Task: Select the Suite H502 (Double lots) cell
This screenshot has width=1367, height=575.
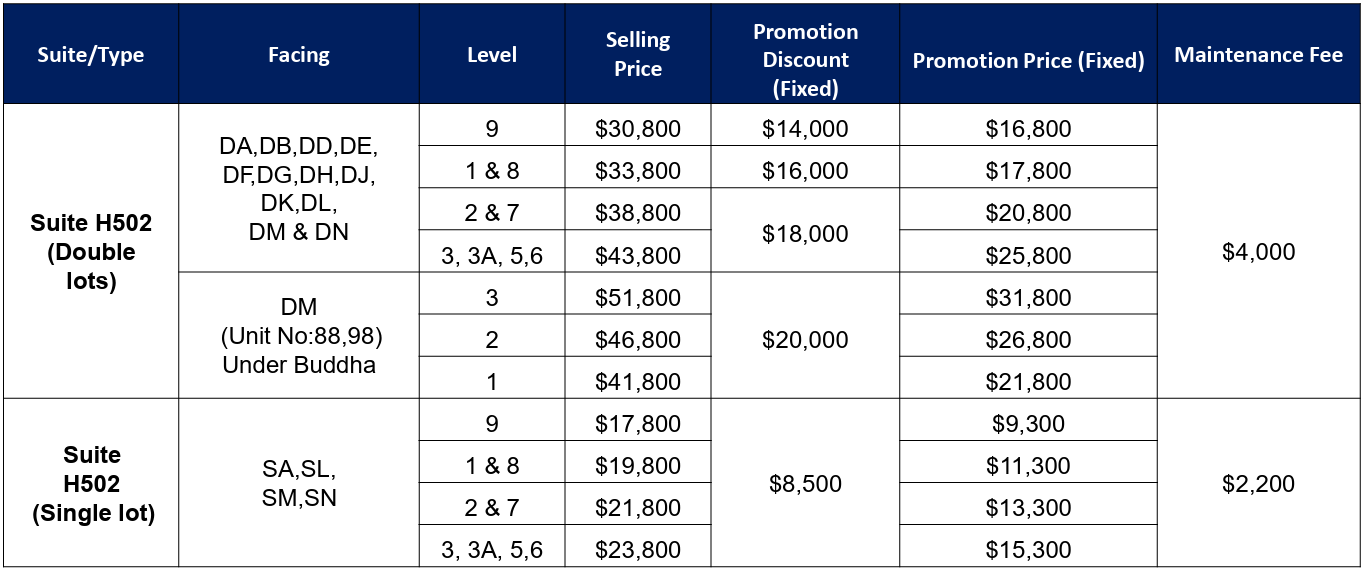Action: 91,251
